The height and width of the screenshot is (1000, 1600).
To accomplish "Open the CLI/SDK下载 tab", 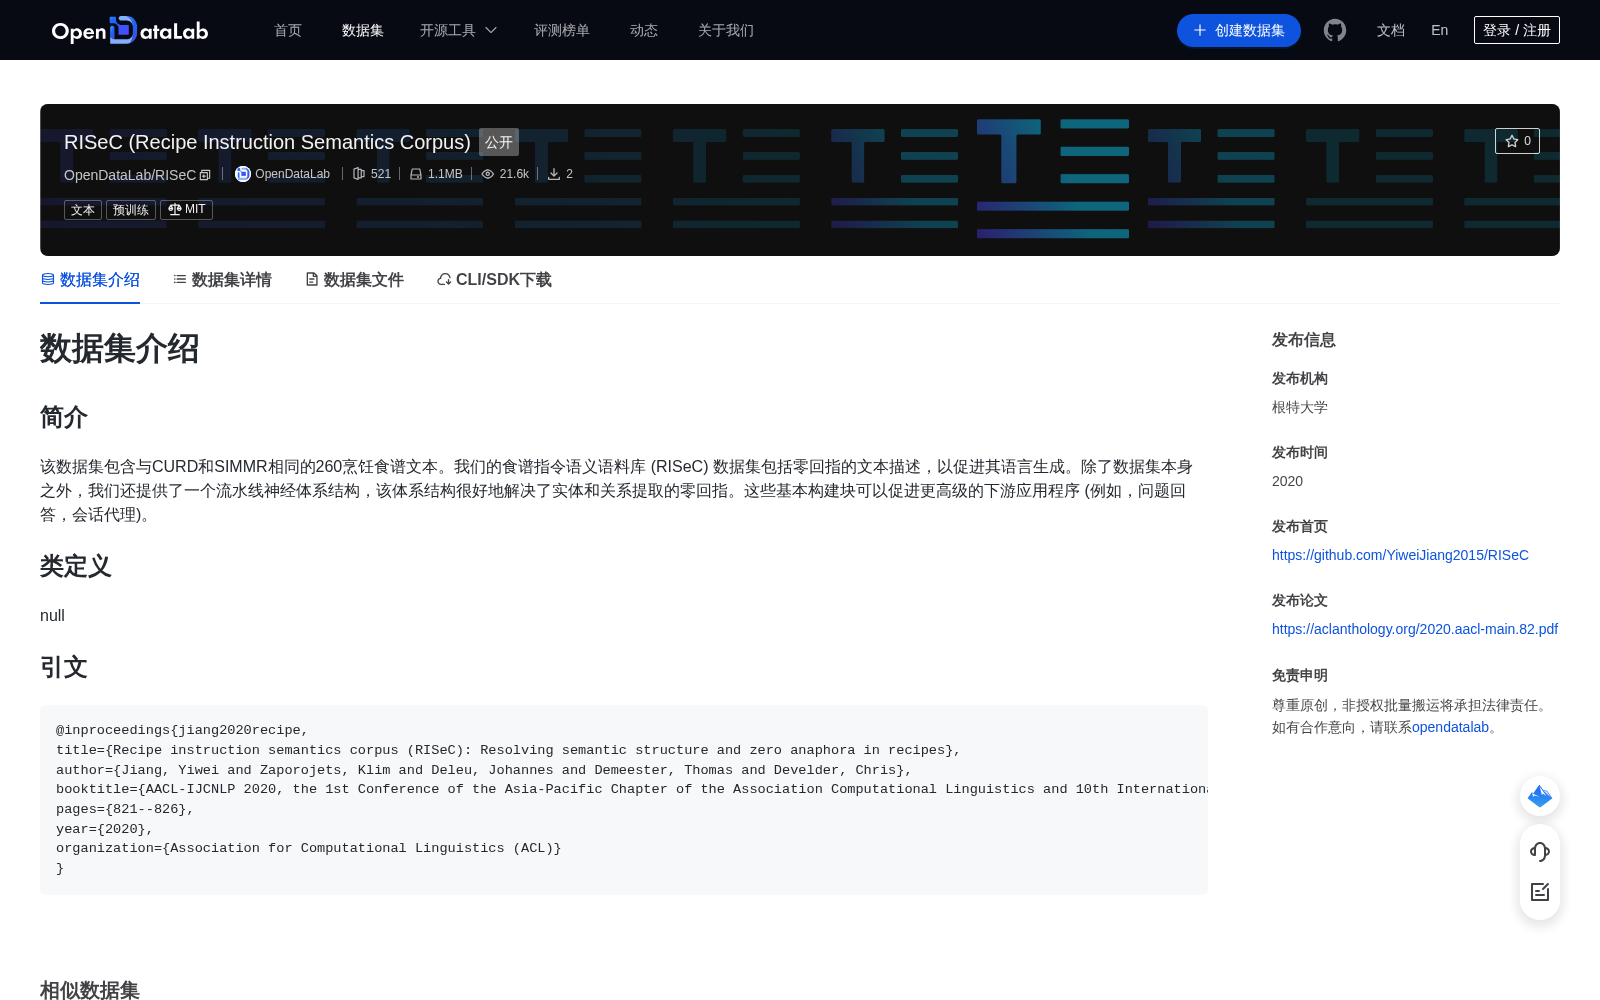I will click(x=494, y=280).
